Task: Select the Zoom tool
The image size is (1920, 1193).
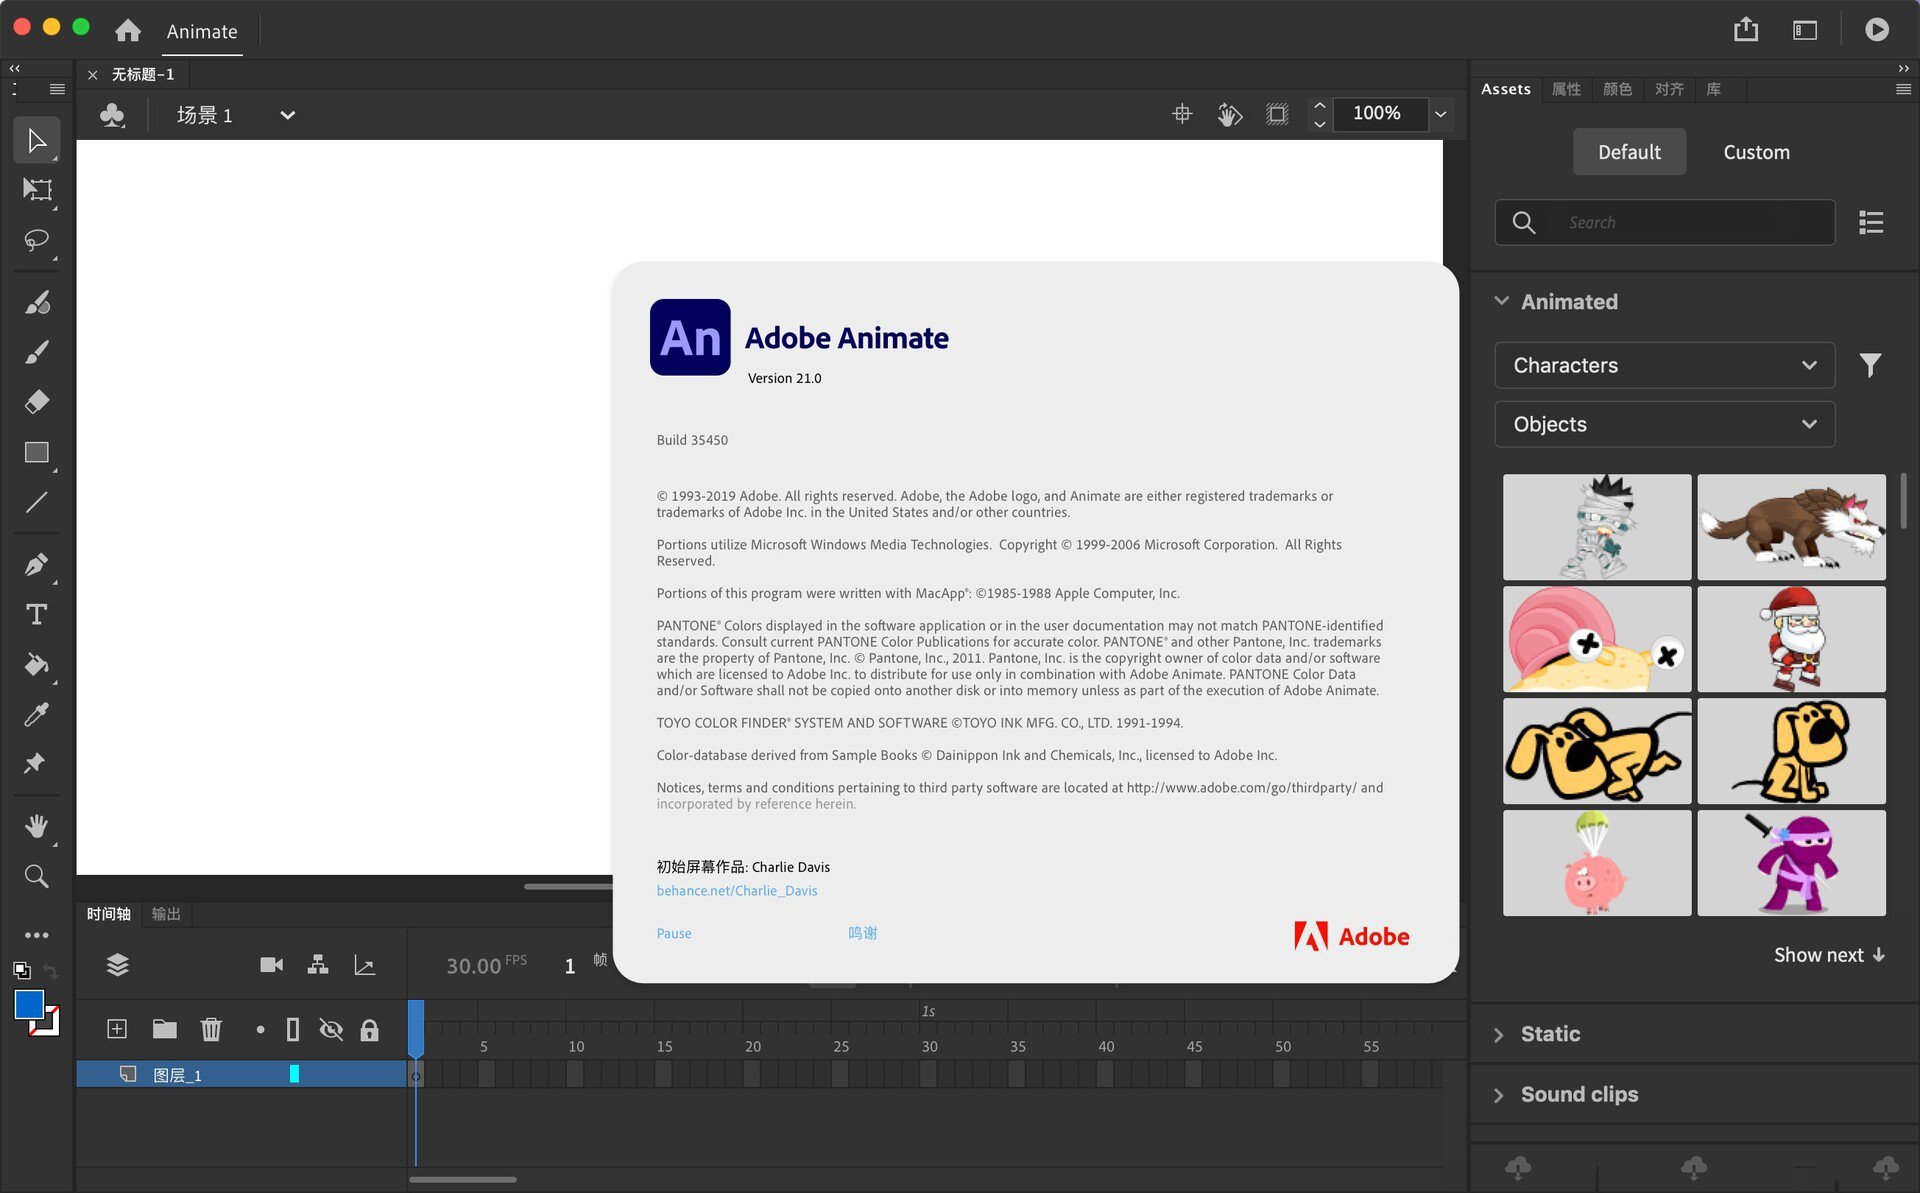Action: [37, 877]
